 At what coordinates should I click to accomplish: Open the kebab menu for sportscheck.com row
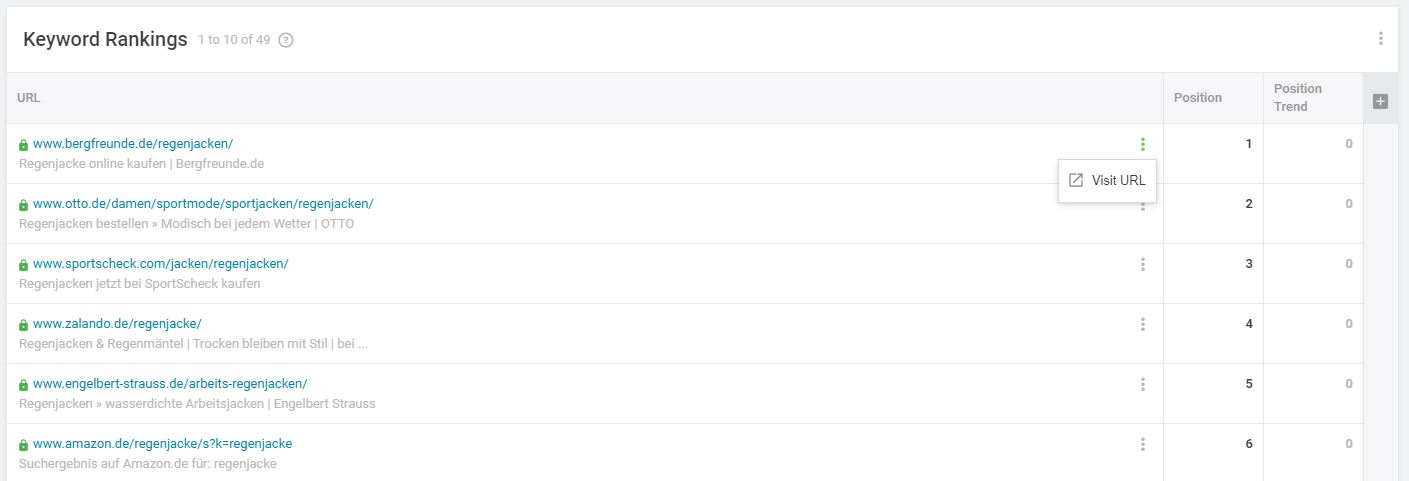click(x=1142, y=264)
